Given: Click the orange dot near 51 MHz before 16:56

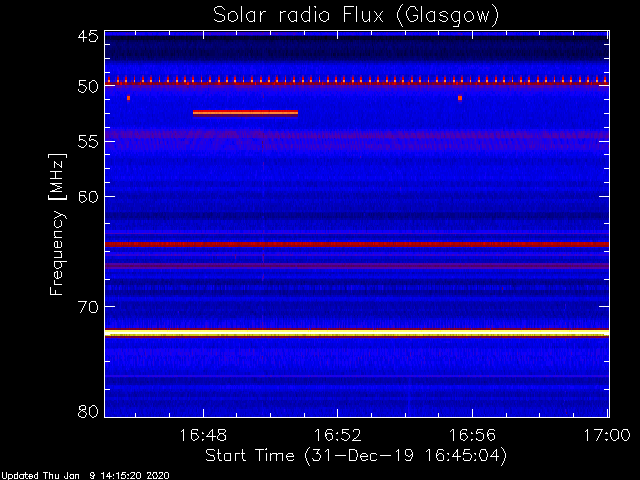Looking at the screenshot, I should pyautogui.click(x=460, y=98).
